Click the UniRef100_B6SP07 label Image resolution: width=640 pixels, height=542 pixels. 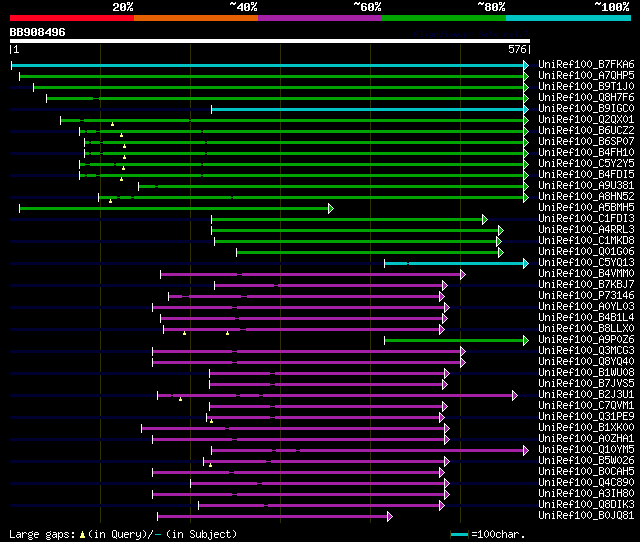586,142
